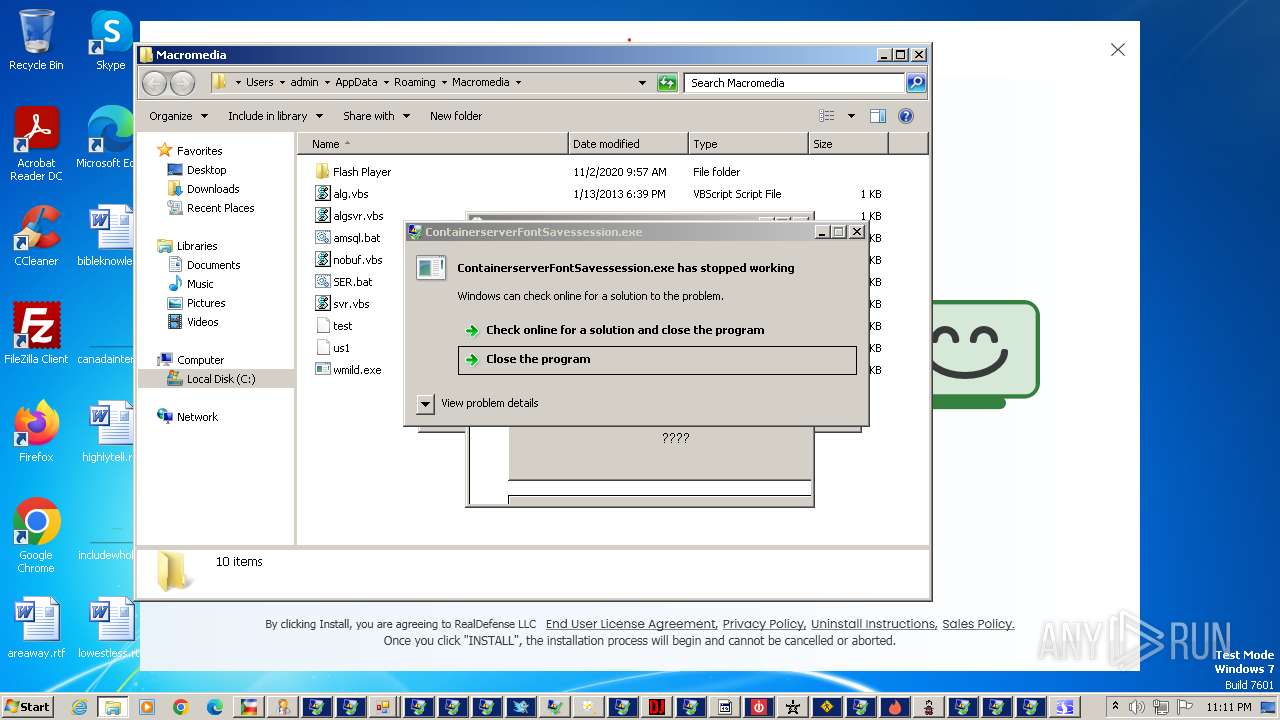Toggle the preview pane in Explorer
The height and width of the screenshot is (720, 1280).
(x=877, y=116)
